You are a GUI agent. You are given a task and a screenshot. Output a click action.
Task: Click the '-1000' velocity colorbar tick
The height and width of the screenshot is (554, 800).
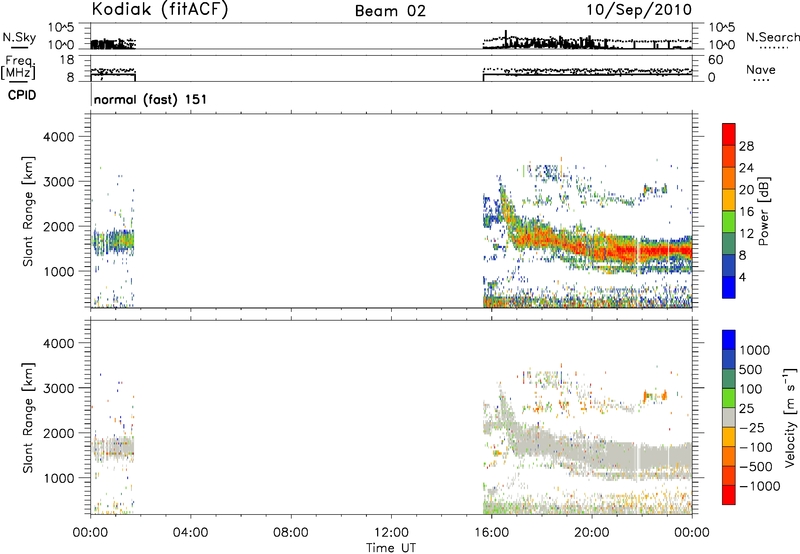pos(759,486)
